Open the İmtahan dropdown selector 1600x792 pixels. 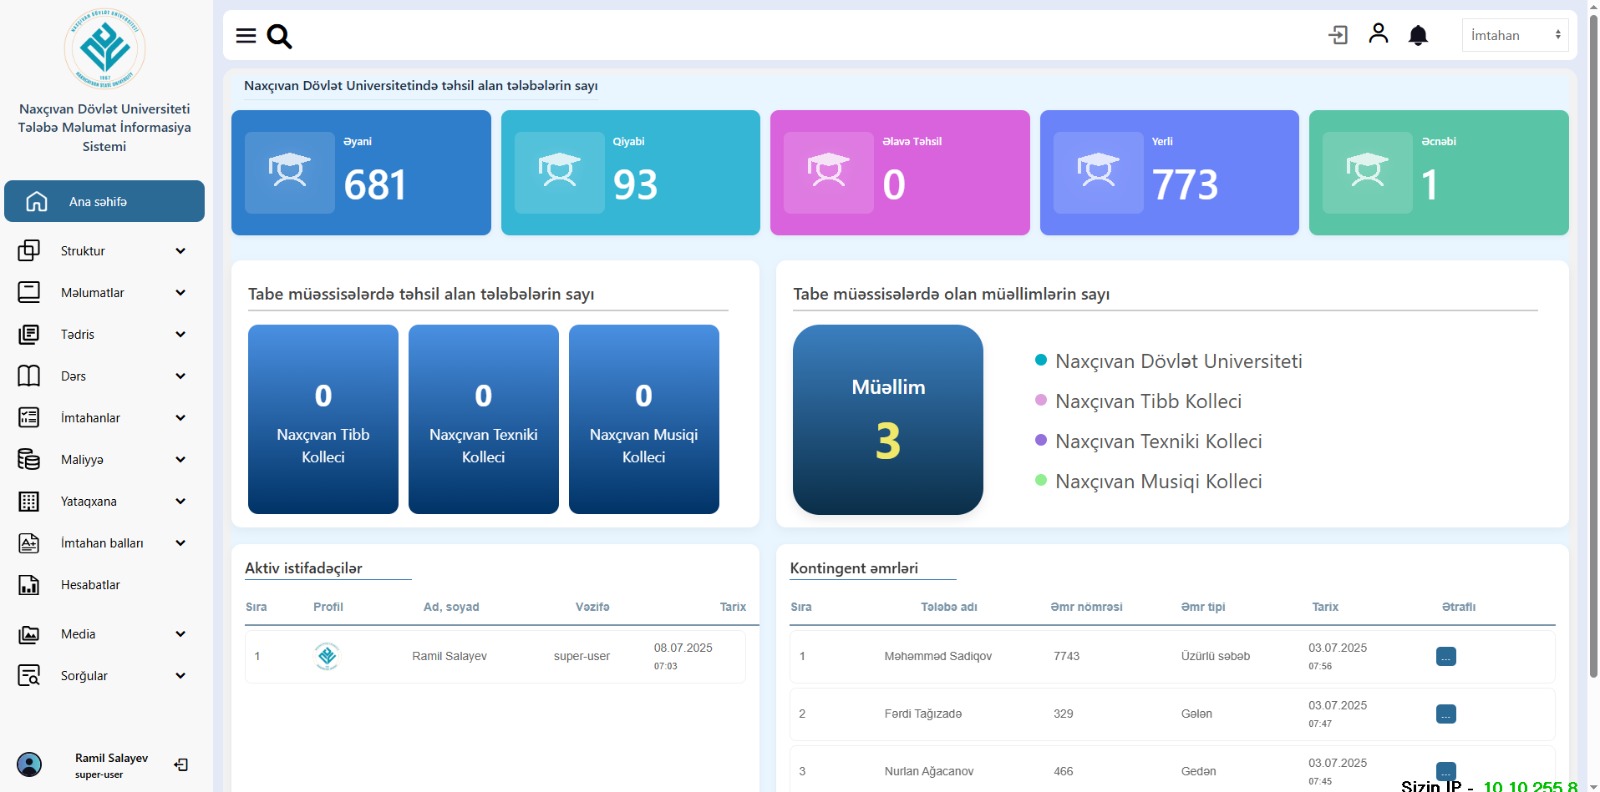tap(1514, 35)
